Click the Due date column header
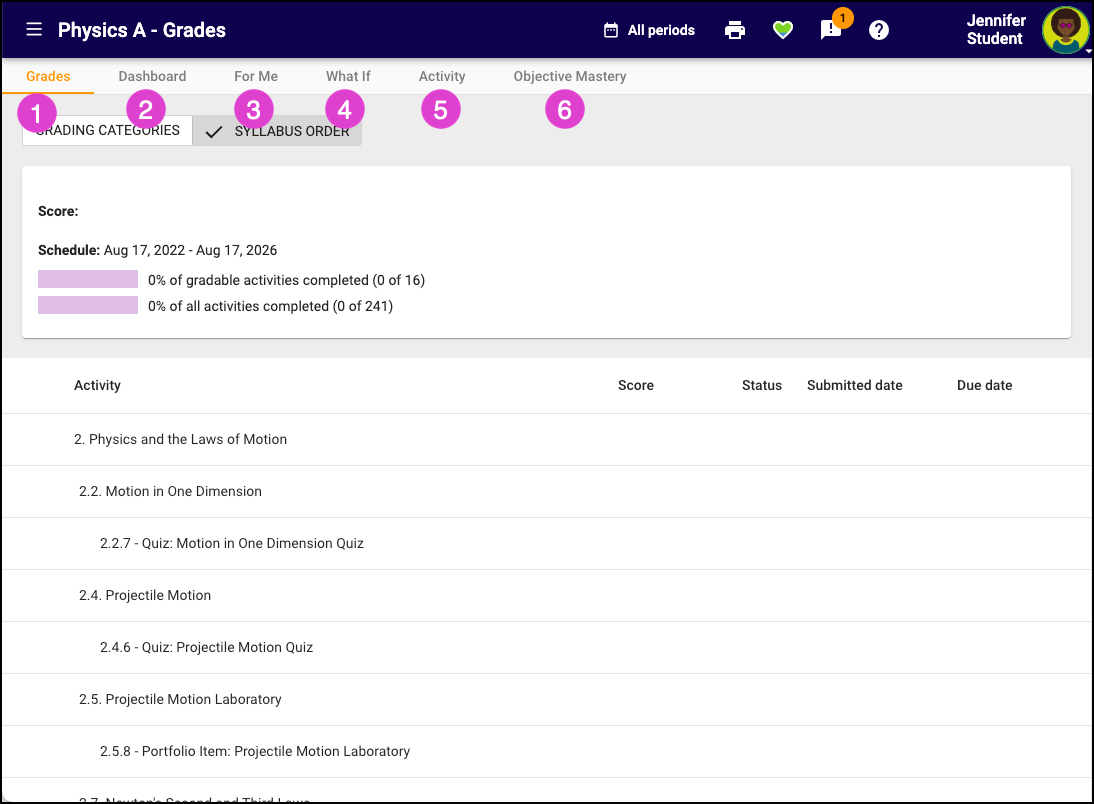This screenshot has height=804, width=1094. point(984,385)
